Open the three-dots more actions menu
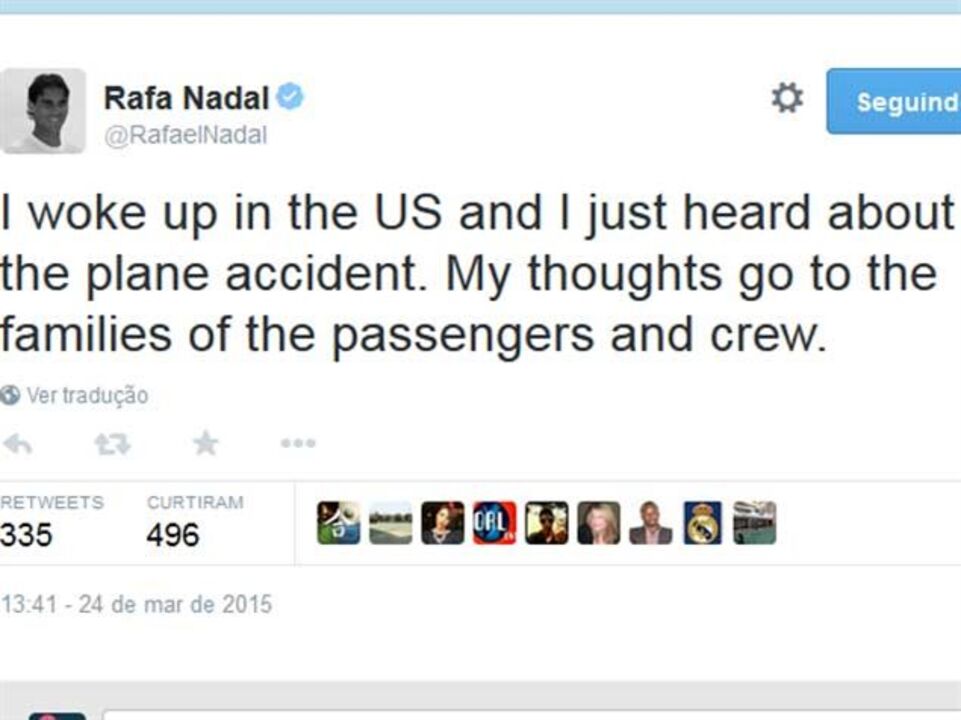This screenshot has height=720, width=961. pyautogui.click(x=298, y=443)
